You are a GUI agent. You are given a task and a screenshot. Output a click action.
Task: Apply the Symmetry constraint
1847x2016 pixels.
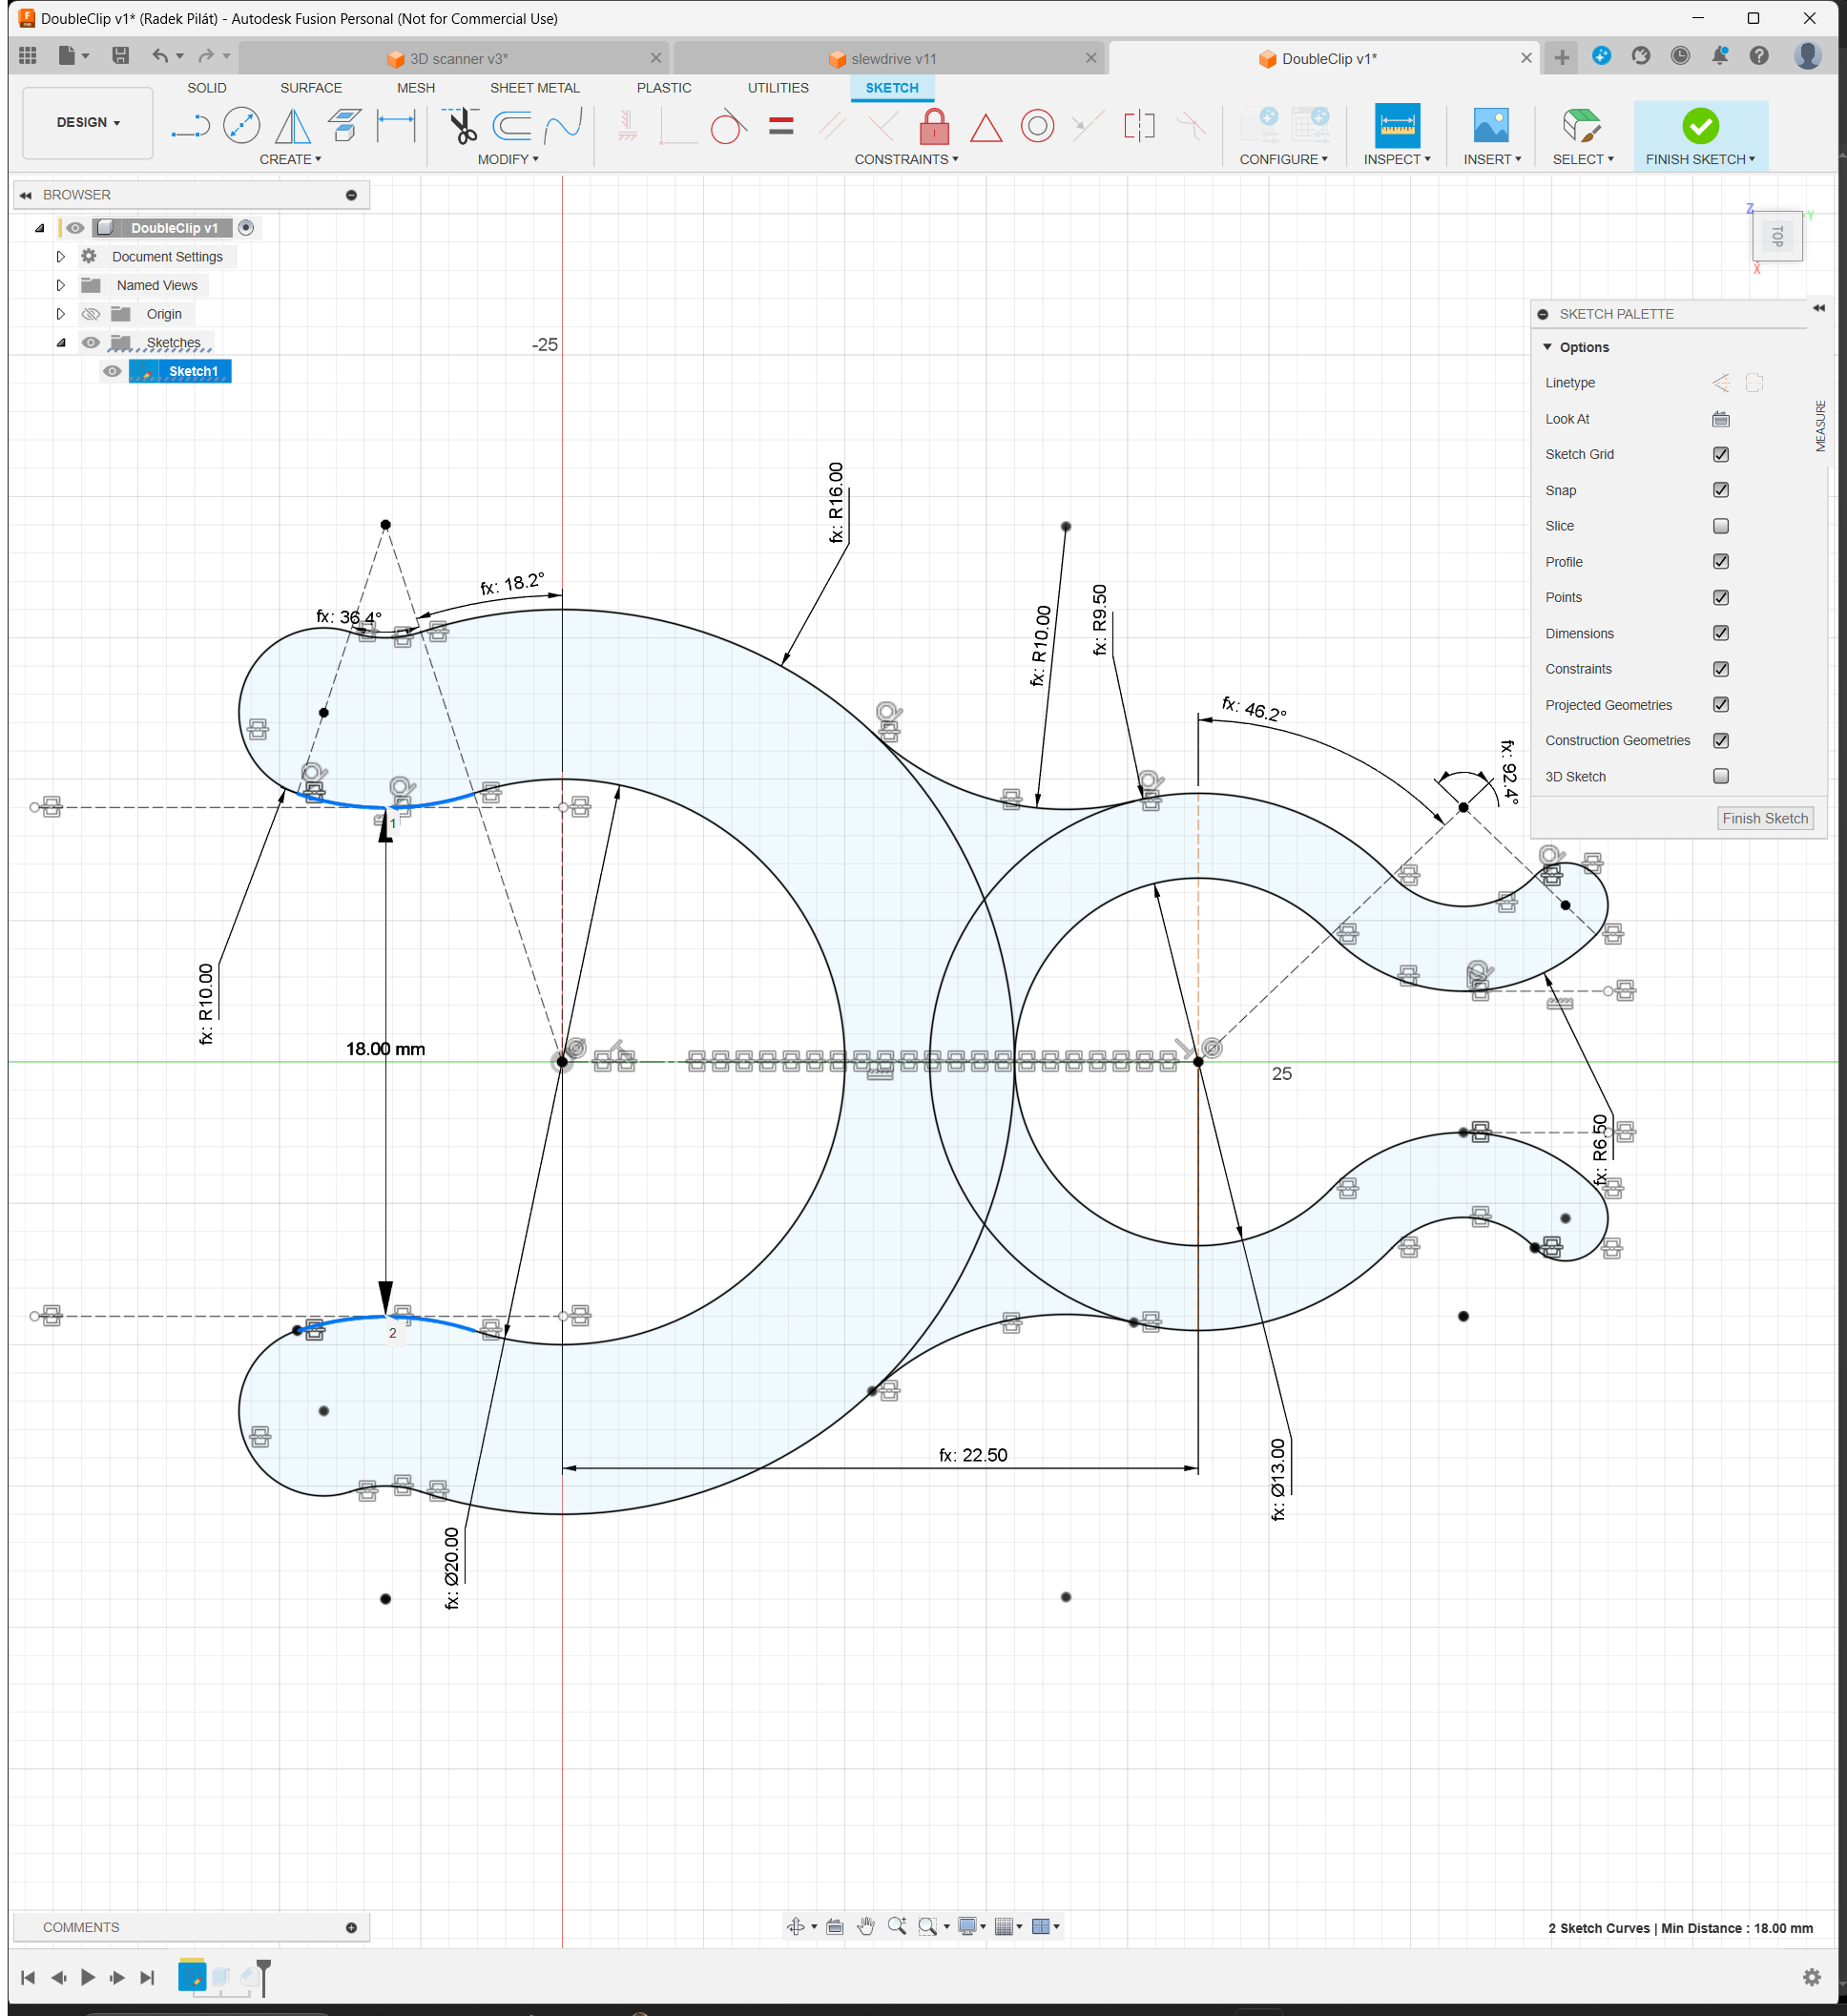coord(1139,126)
